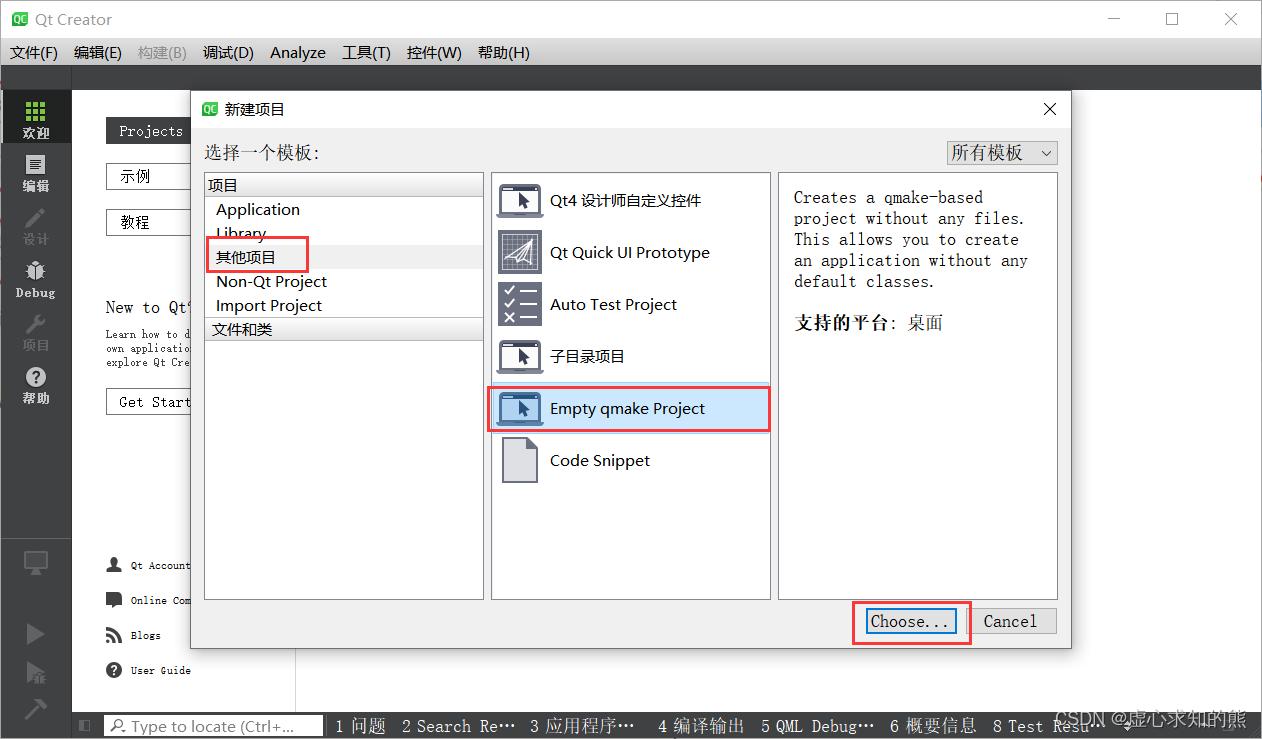The height and width of the screenshot is (739, 1262).
Task: Click the Start Debugging run icon
Action: [35, 672]
